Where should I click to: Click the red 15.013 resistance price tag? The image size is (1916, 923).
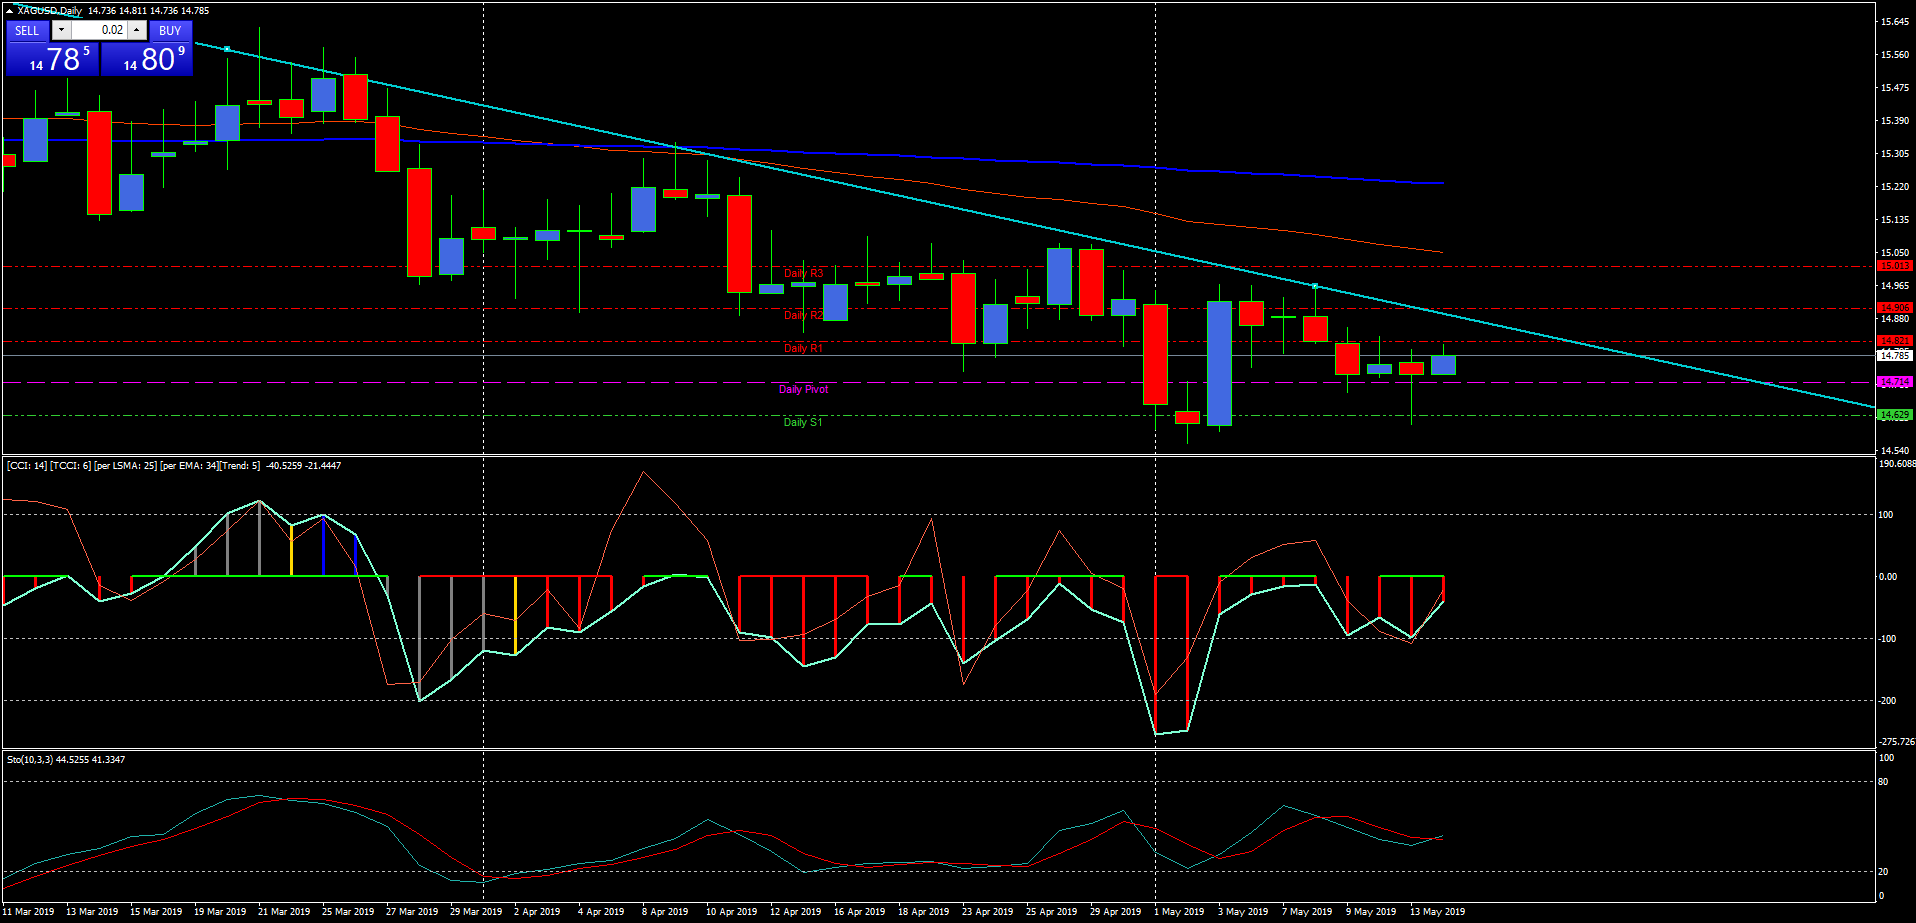pyautogui.click(x=1894, y=266)
